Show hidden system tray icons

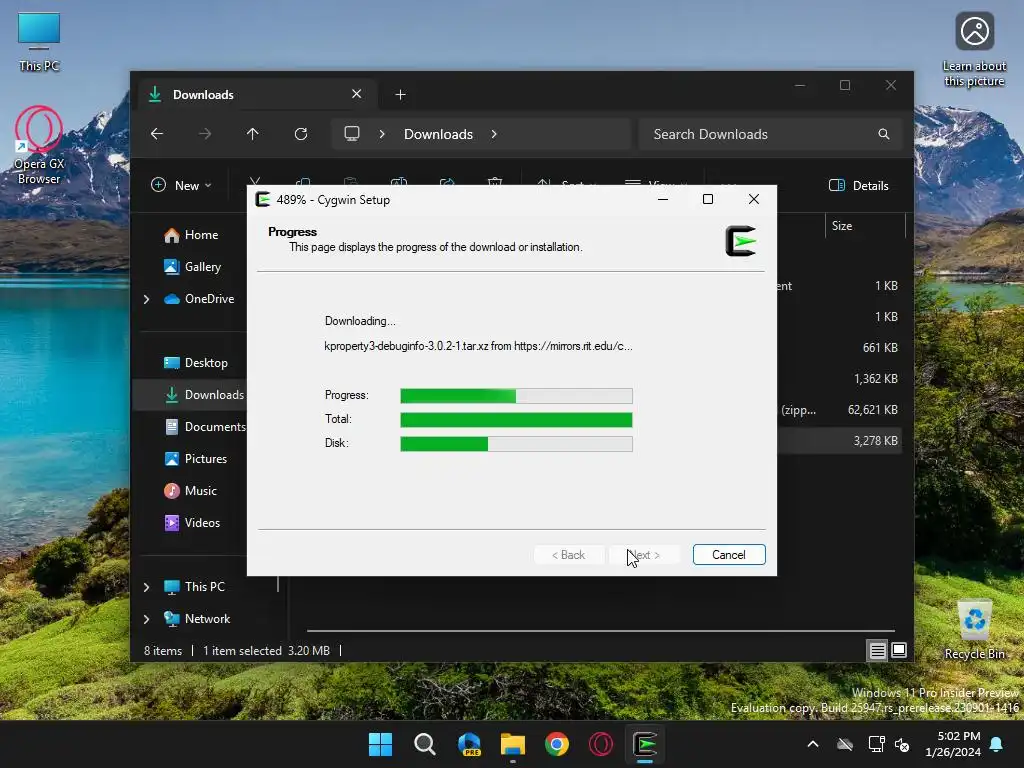(813, 744)
